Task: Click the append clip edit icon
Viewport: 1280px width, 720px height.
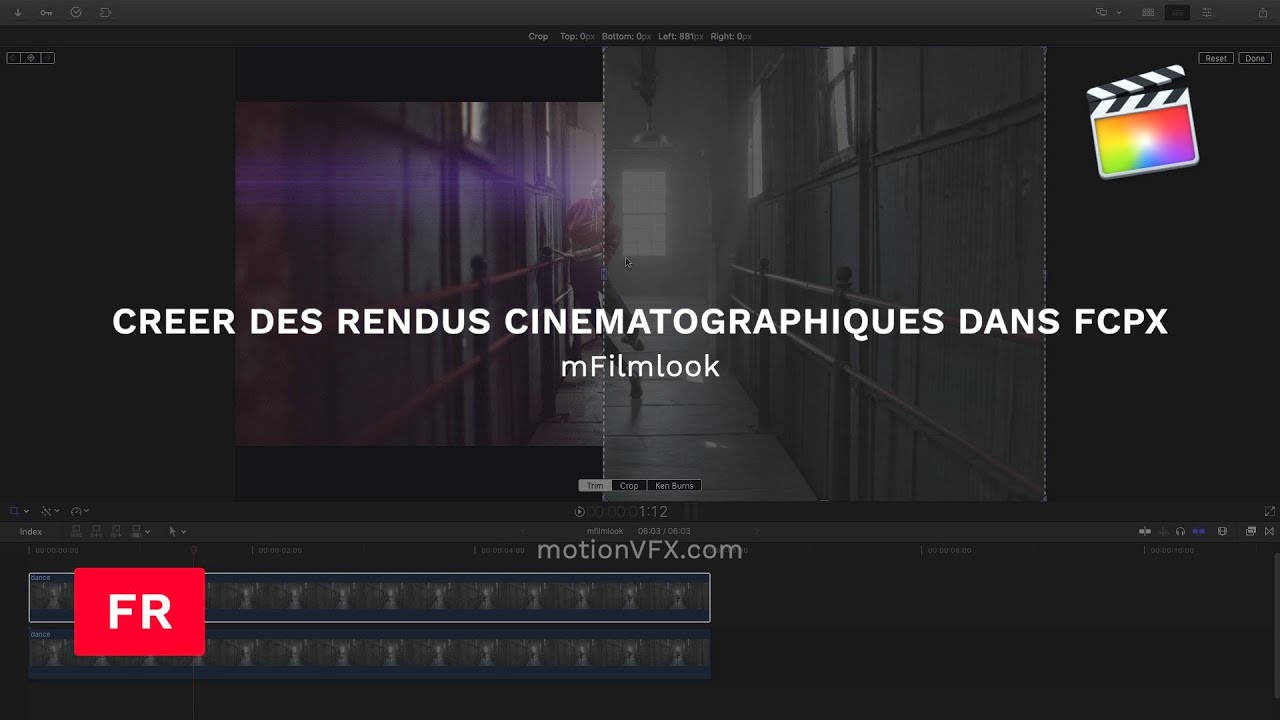Action: (x=116, y=532)
